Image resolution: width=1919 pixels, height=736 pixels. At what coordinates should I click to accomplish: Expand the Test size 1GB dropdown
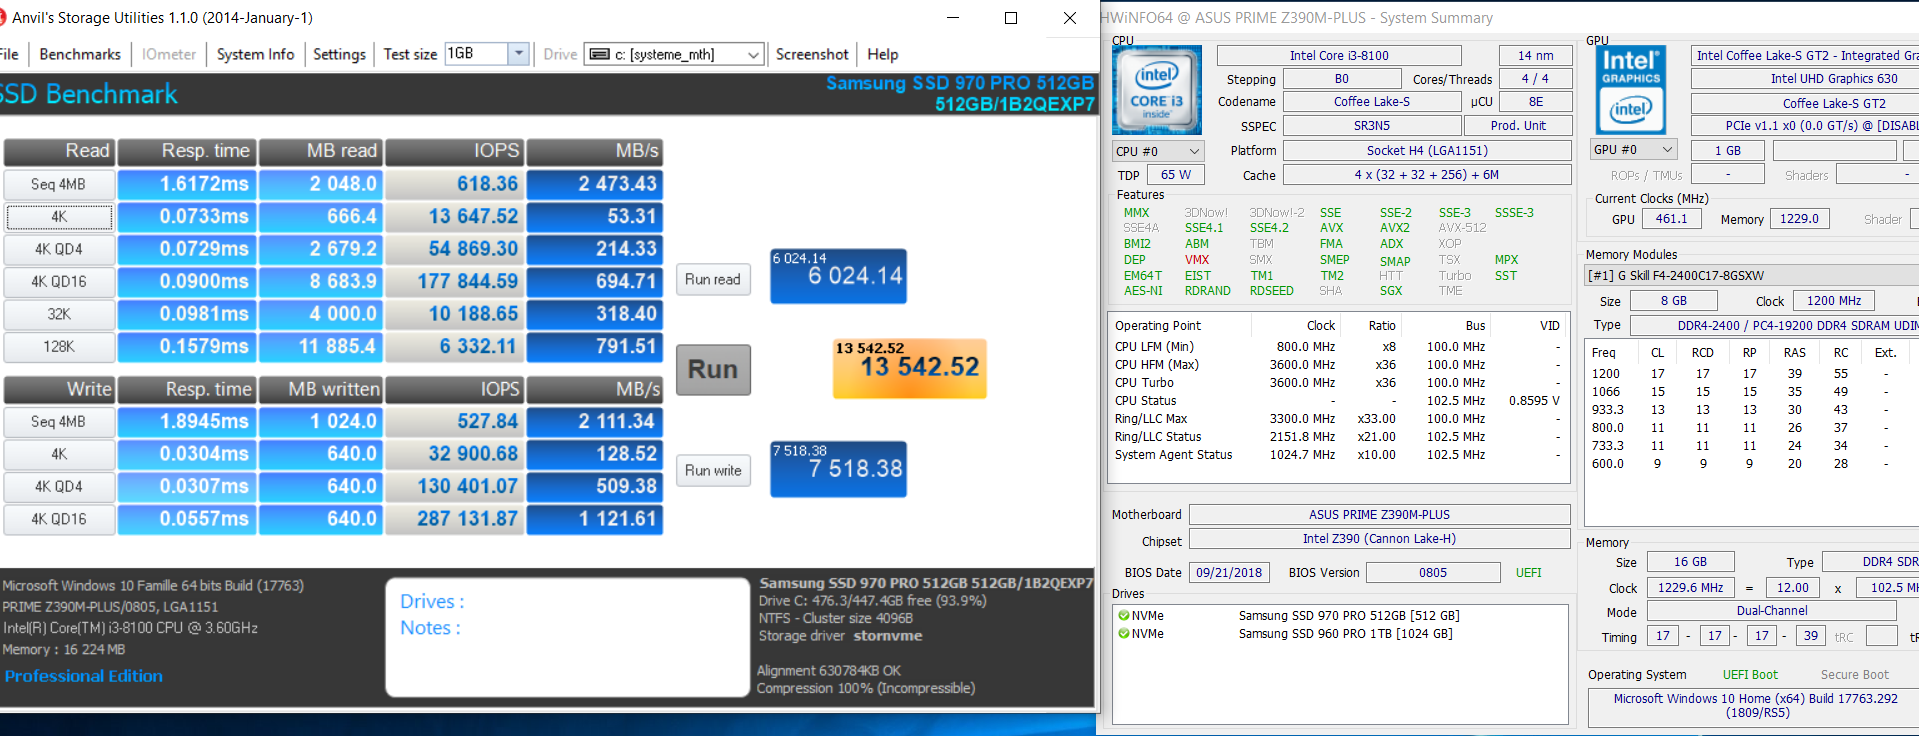[518, 54]
